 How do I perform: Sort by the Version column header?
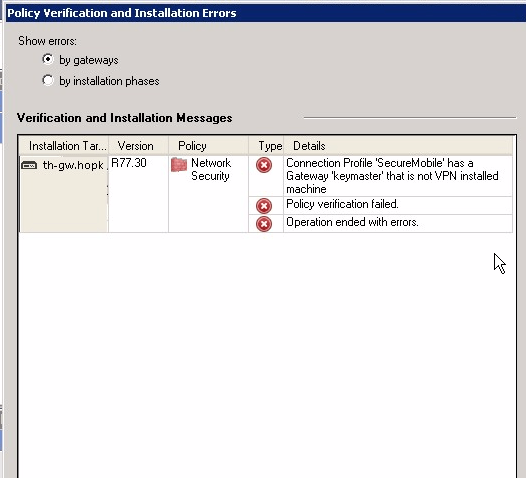click(138, 146)
